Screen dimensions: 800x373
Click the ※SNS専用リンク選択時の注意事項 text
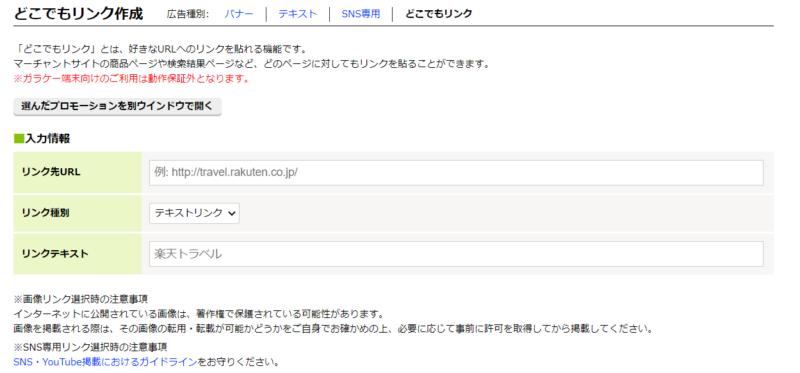click(x=90, y=347)
